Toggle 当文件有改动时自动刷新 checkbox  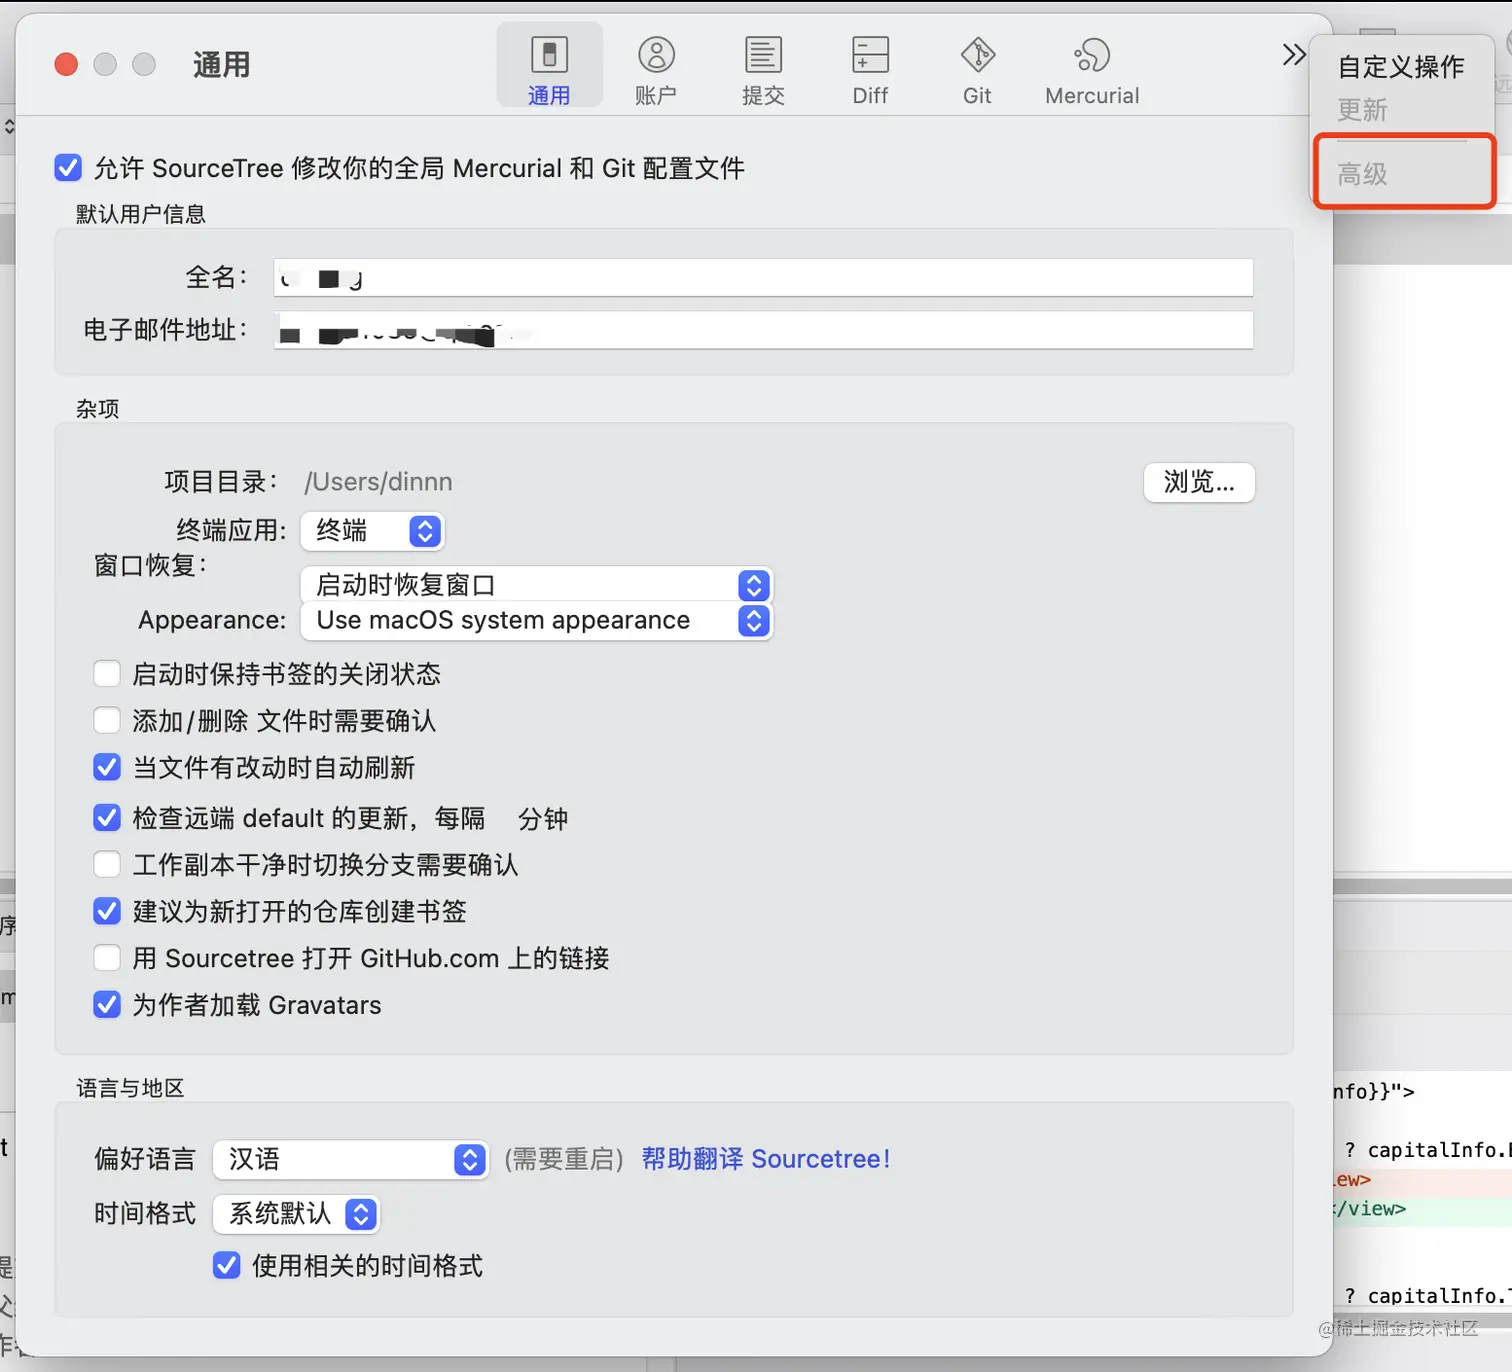pos(107,767)
